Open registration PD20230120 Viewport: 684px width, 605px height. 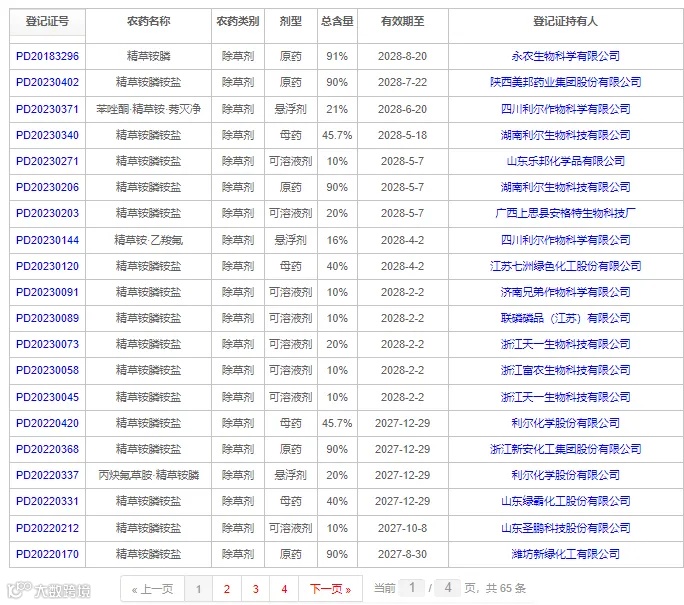48,267
